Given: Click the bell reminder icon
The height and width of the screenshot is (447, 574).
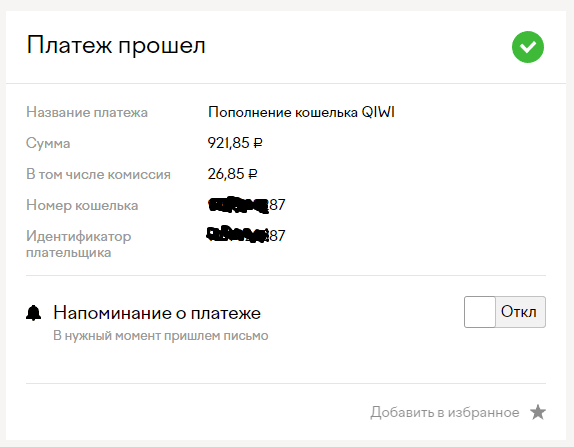Looking at the screenshot, I should tap(34, 313).
